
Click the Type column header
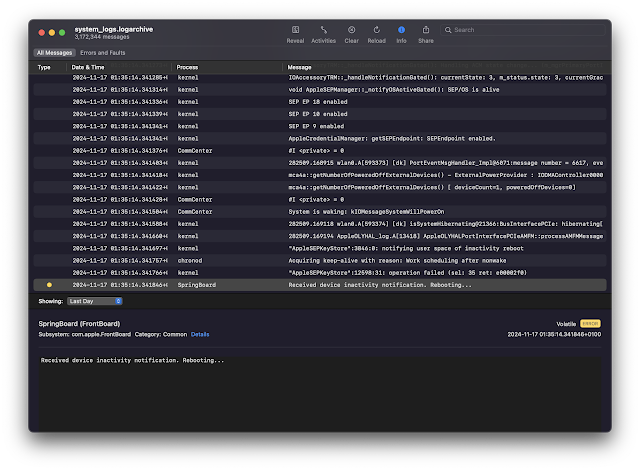[44, 67]
